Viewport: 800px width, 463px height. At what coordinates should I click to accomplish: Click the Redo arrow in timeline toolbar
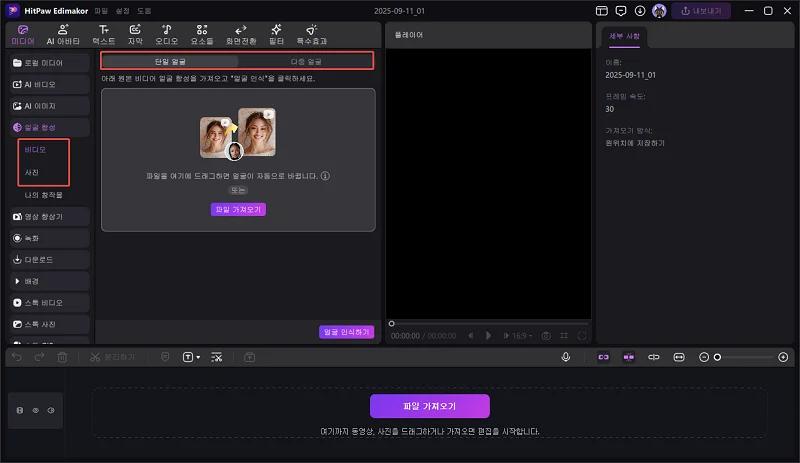[x=39, y=357]
